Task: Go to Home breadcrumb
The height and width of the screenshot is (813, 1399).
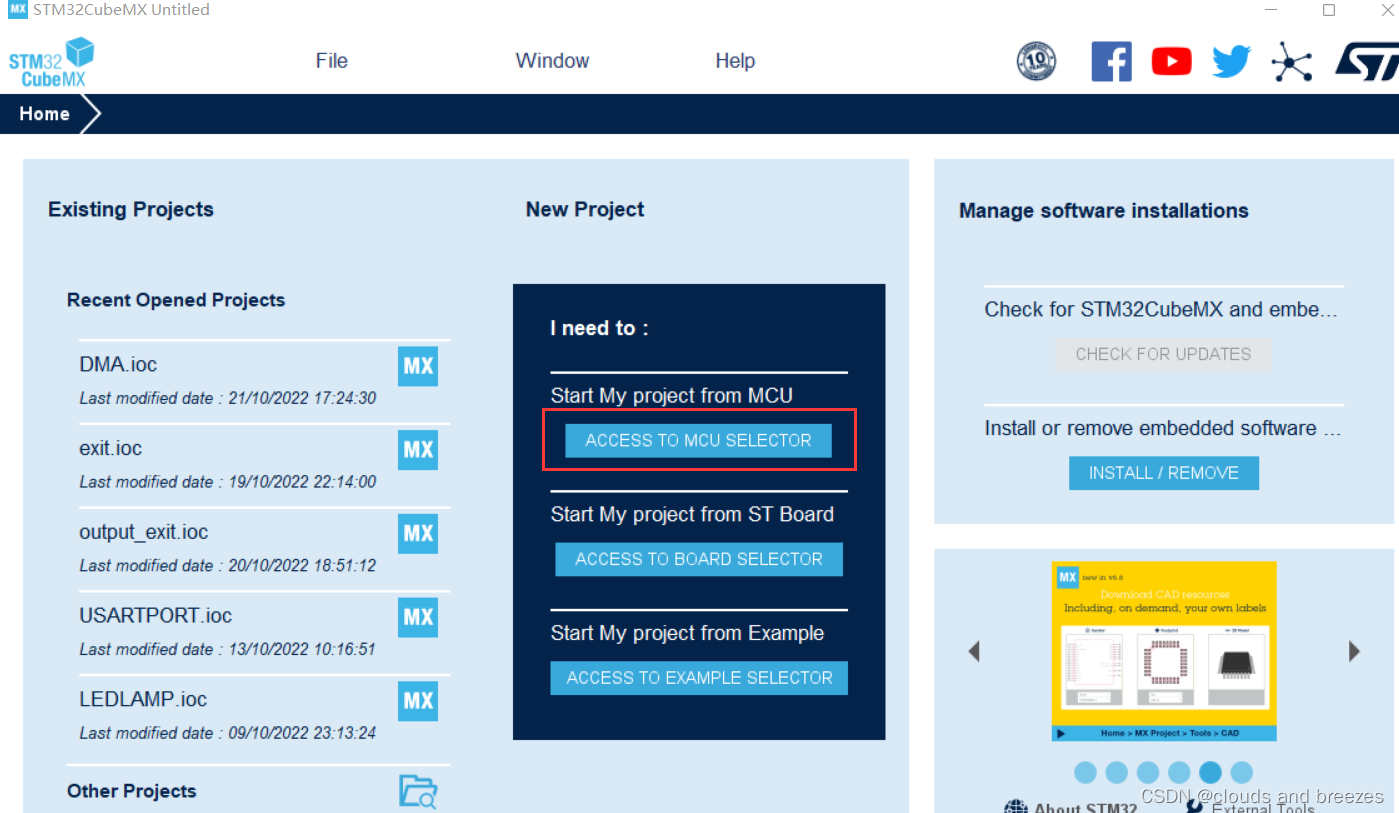Action: [x=45, y=114]
